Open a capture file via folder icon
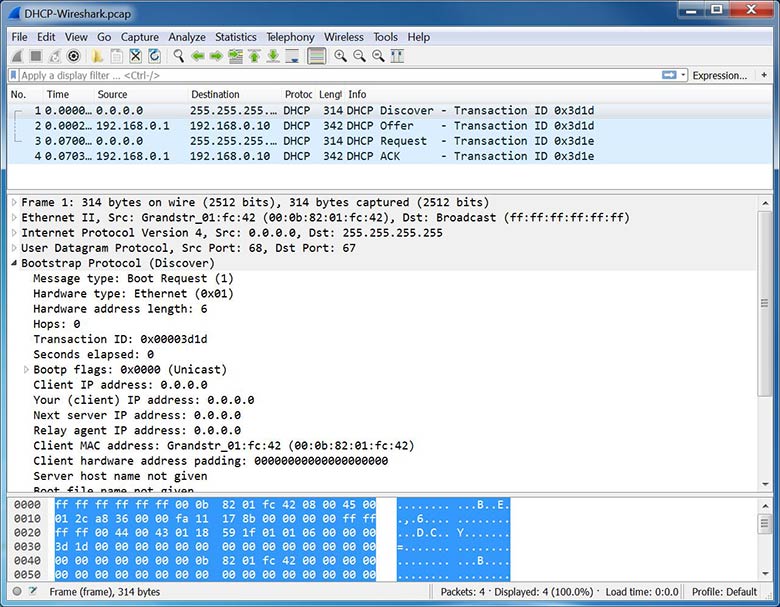Image resolution: width=780 pixels, height=607 pixels. tap(98, 56)
